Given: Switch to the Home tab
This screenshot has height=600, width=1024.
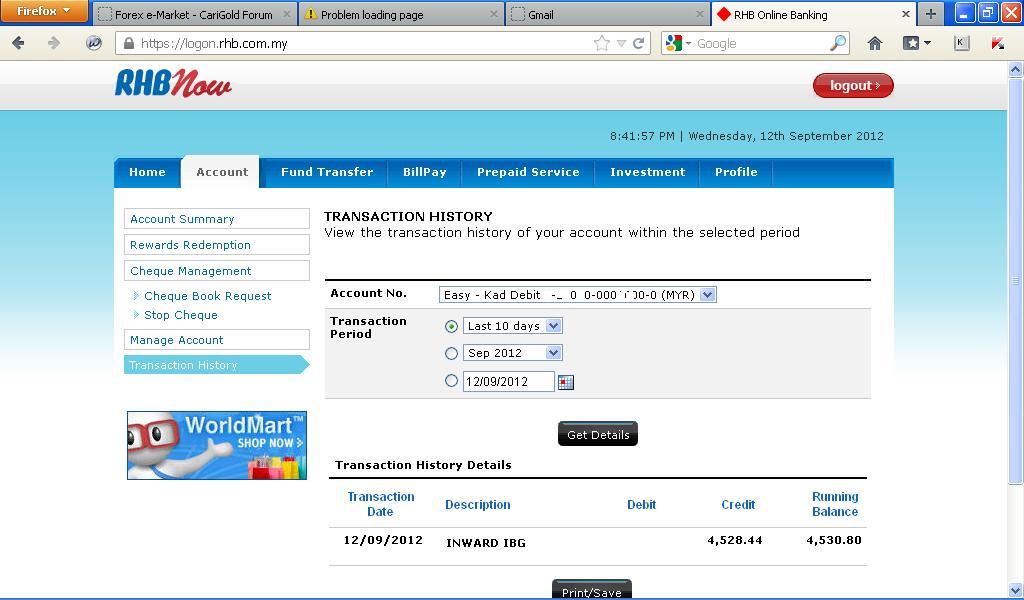Looking at the screenshot, I should (148, 172).
